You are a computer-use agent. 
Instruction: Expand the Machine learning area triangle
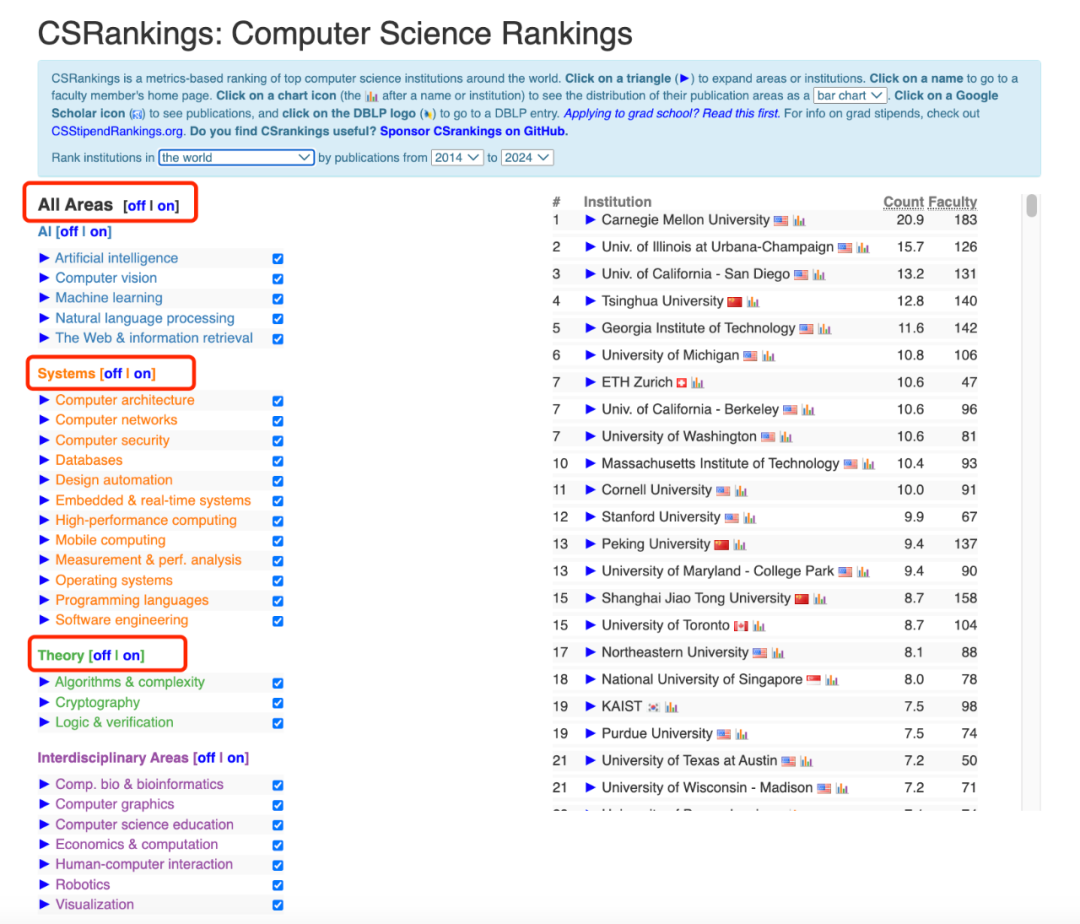(x=44, y=298)
